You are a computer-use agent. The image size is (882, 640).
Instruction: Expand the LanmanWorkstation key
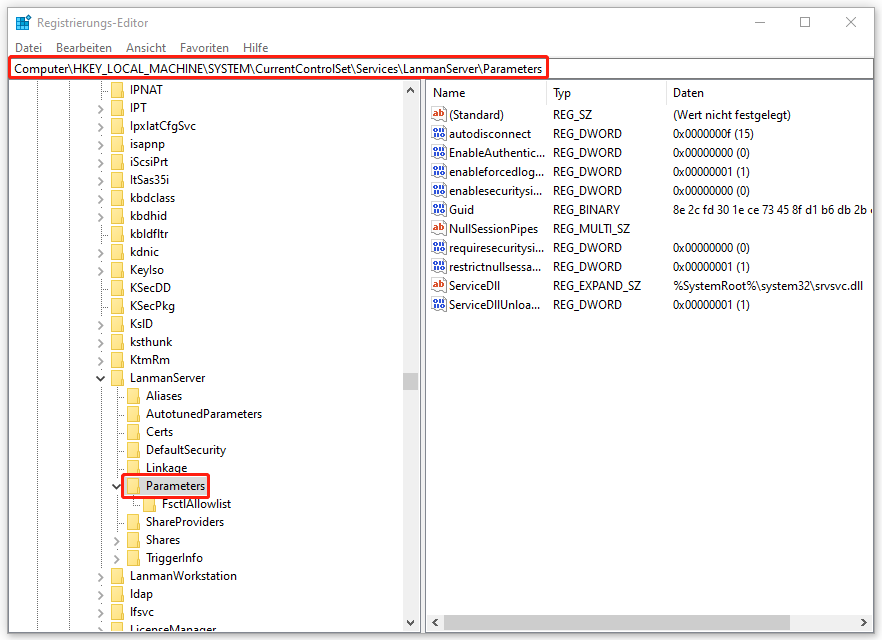click(x=101, y=577)
